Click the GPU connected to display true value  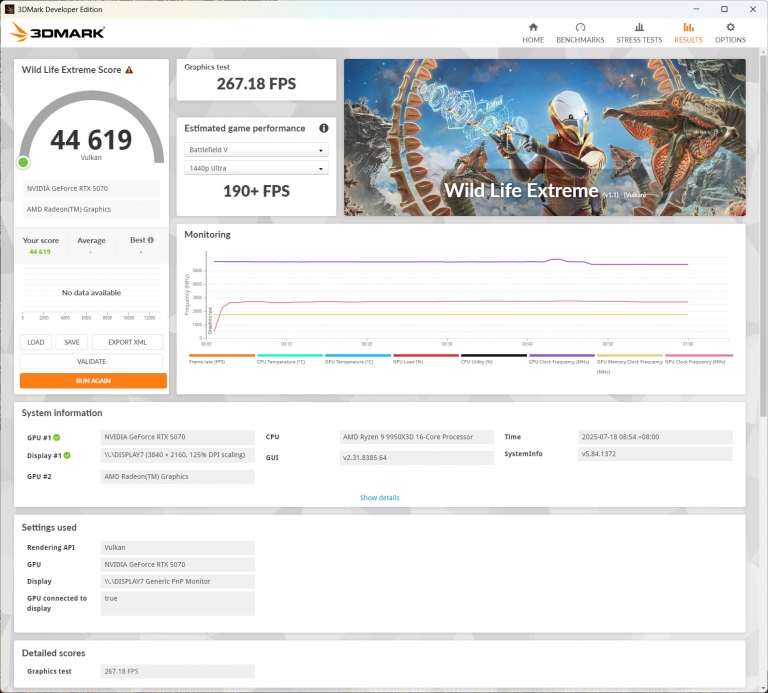point(178,603)
